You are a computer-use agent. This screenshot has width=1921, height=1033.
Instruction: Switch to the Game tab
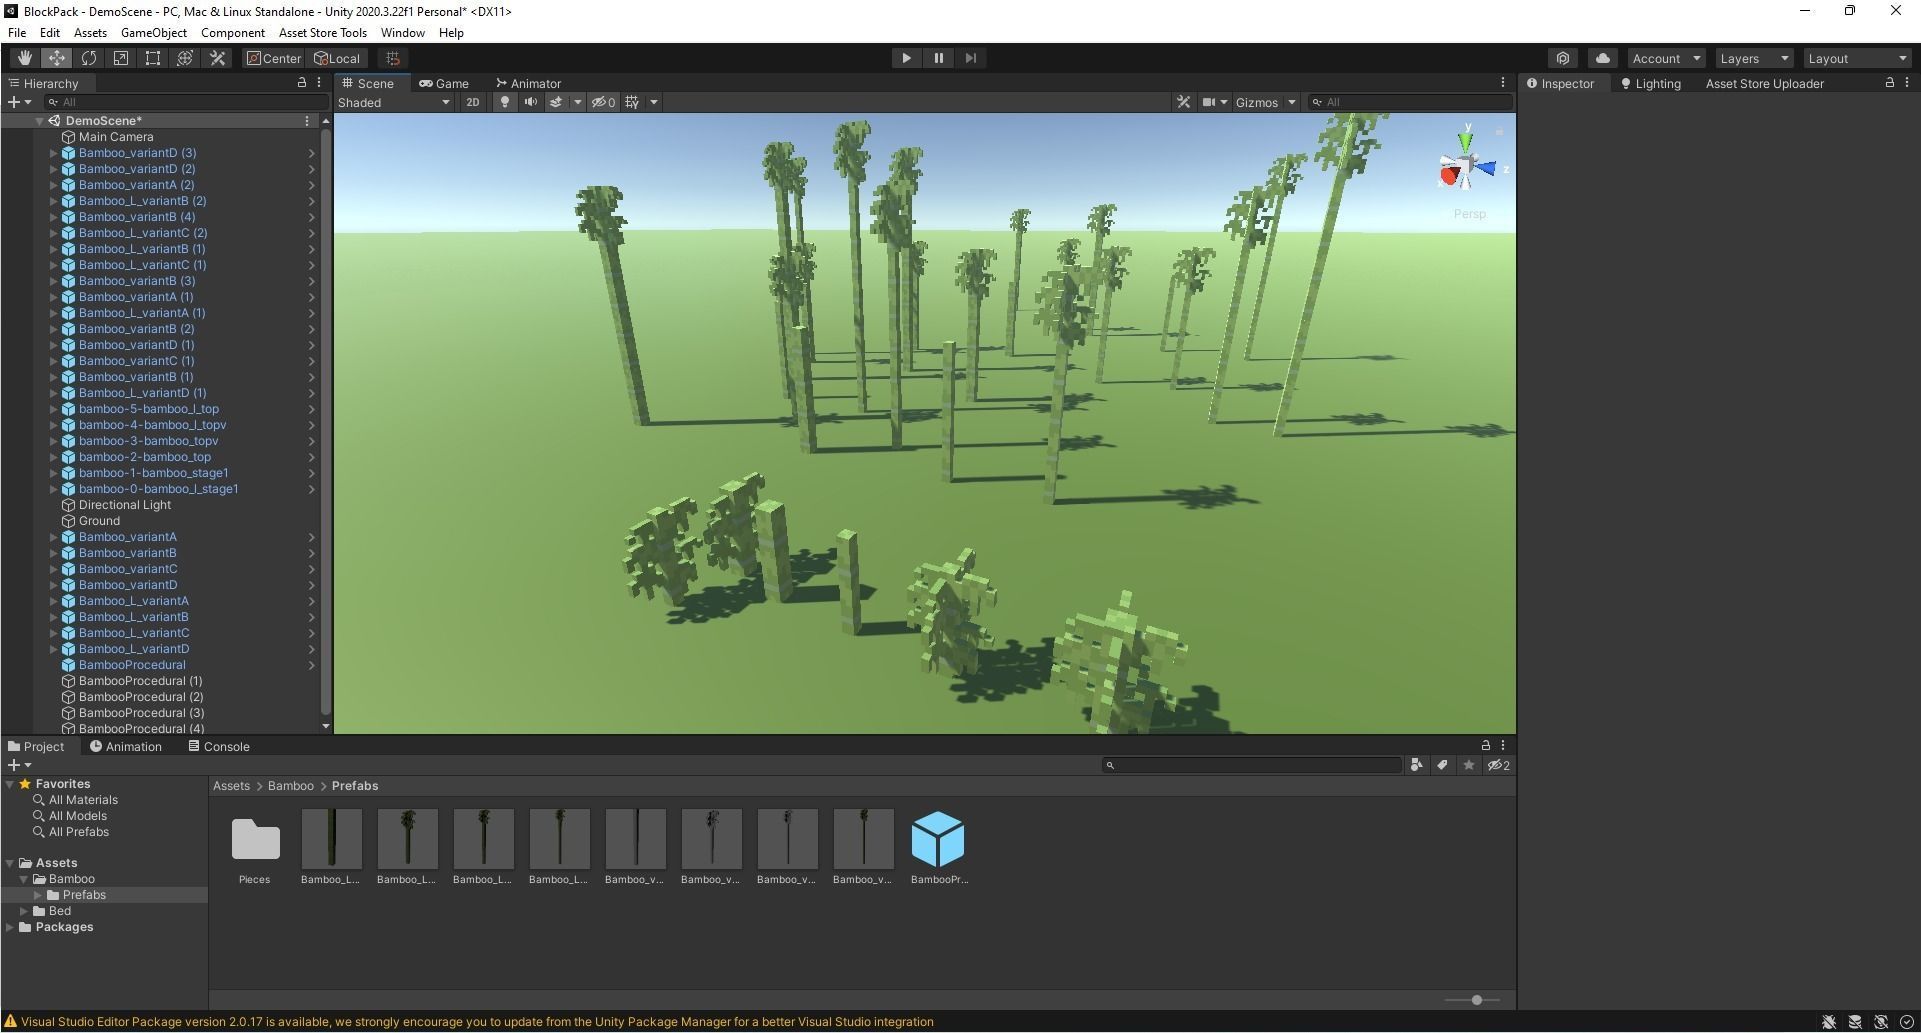point(444,83)
